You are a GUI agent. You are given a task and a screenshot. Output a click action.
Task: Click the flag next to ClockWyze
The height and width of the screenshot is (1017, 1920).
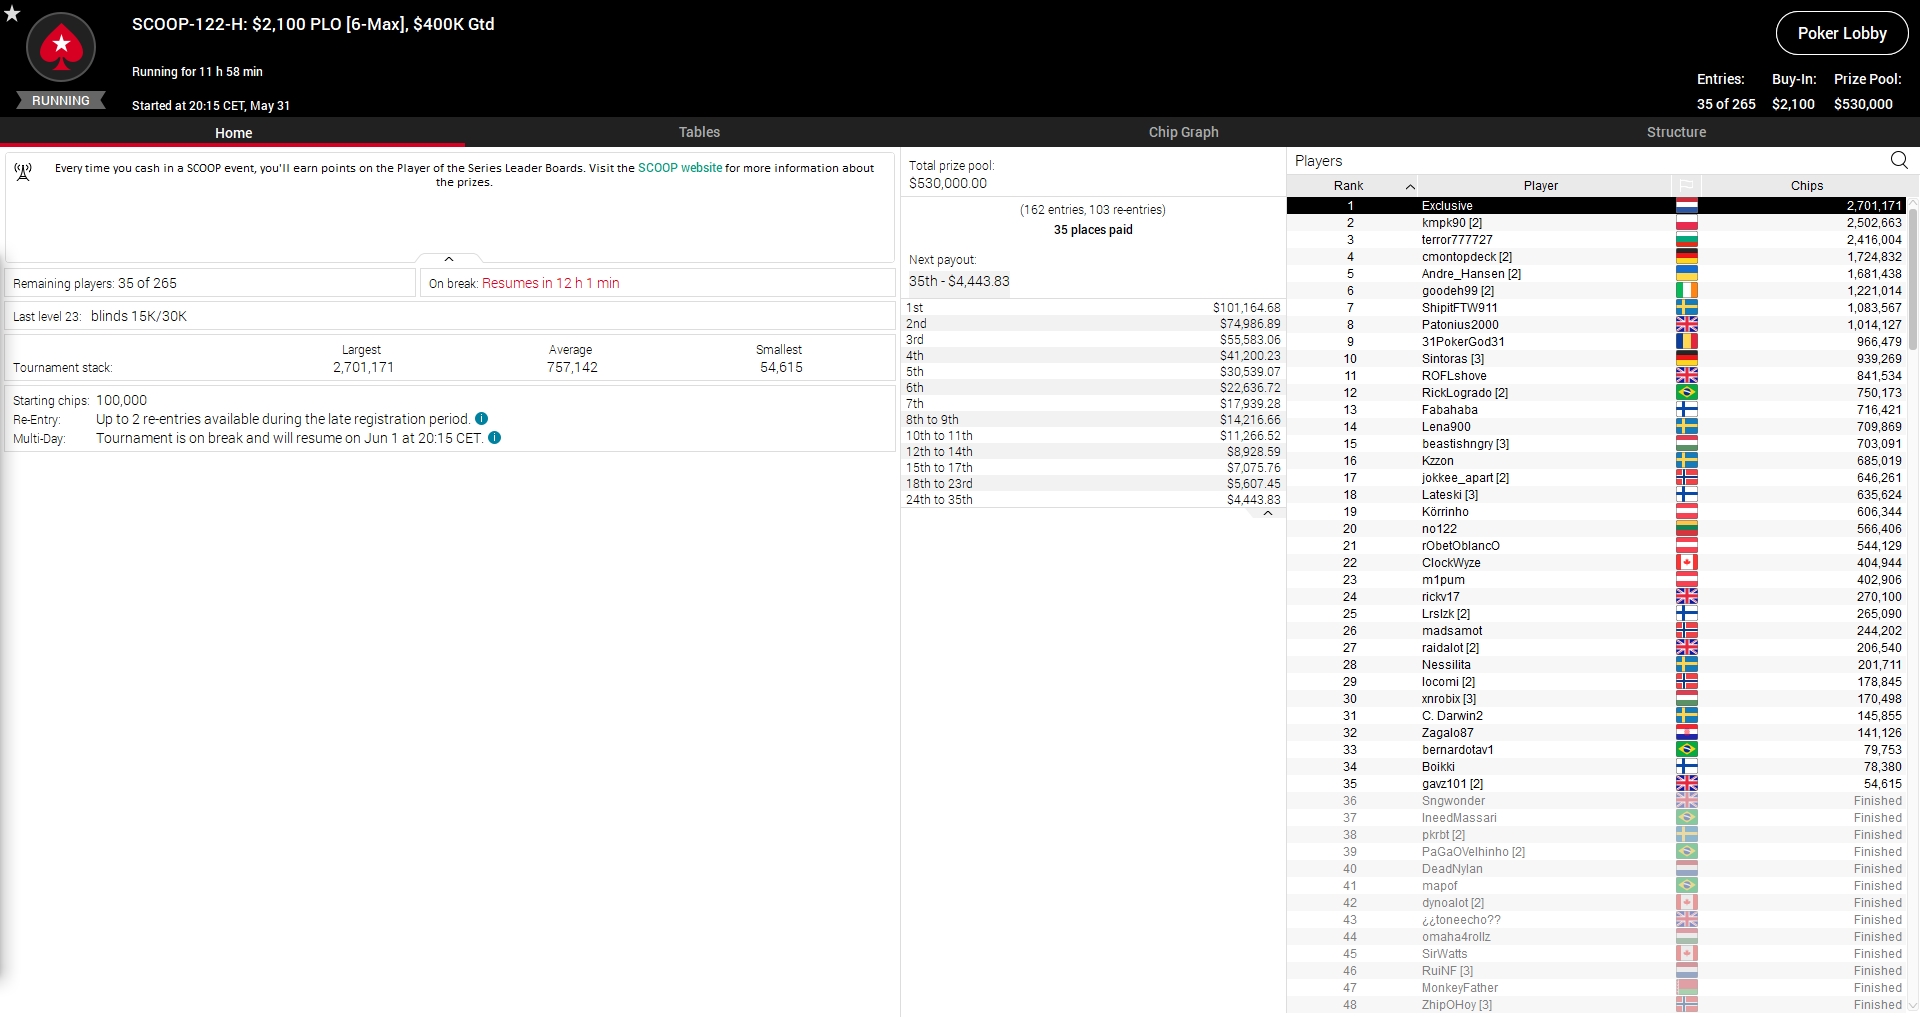(1686, 563)
